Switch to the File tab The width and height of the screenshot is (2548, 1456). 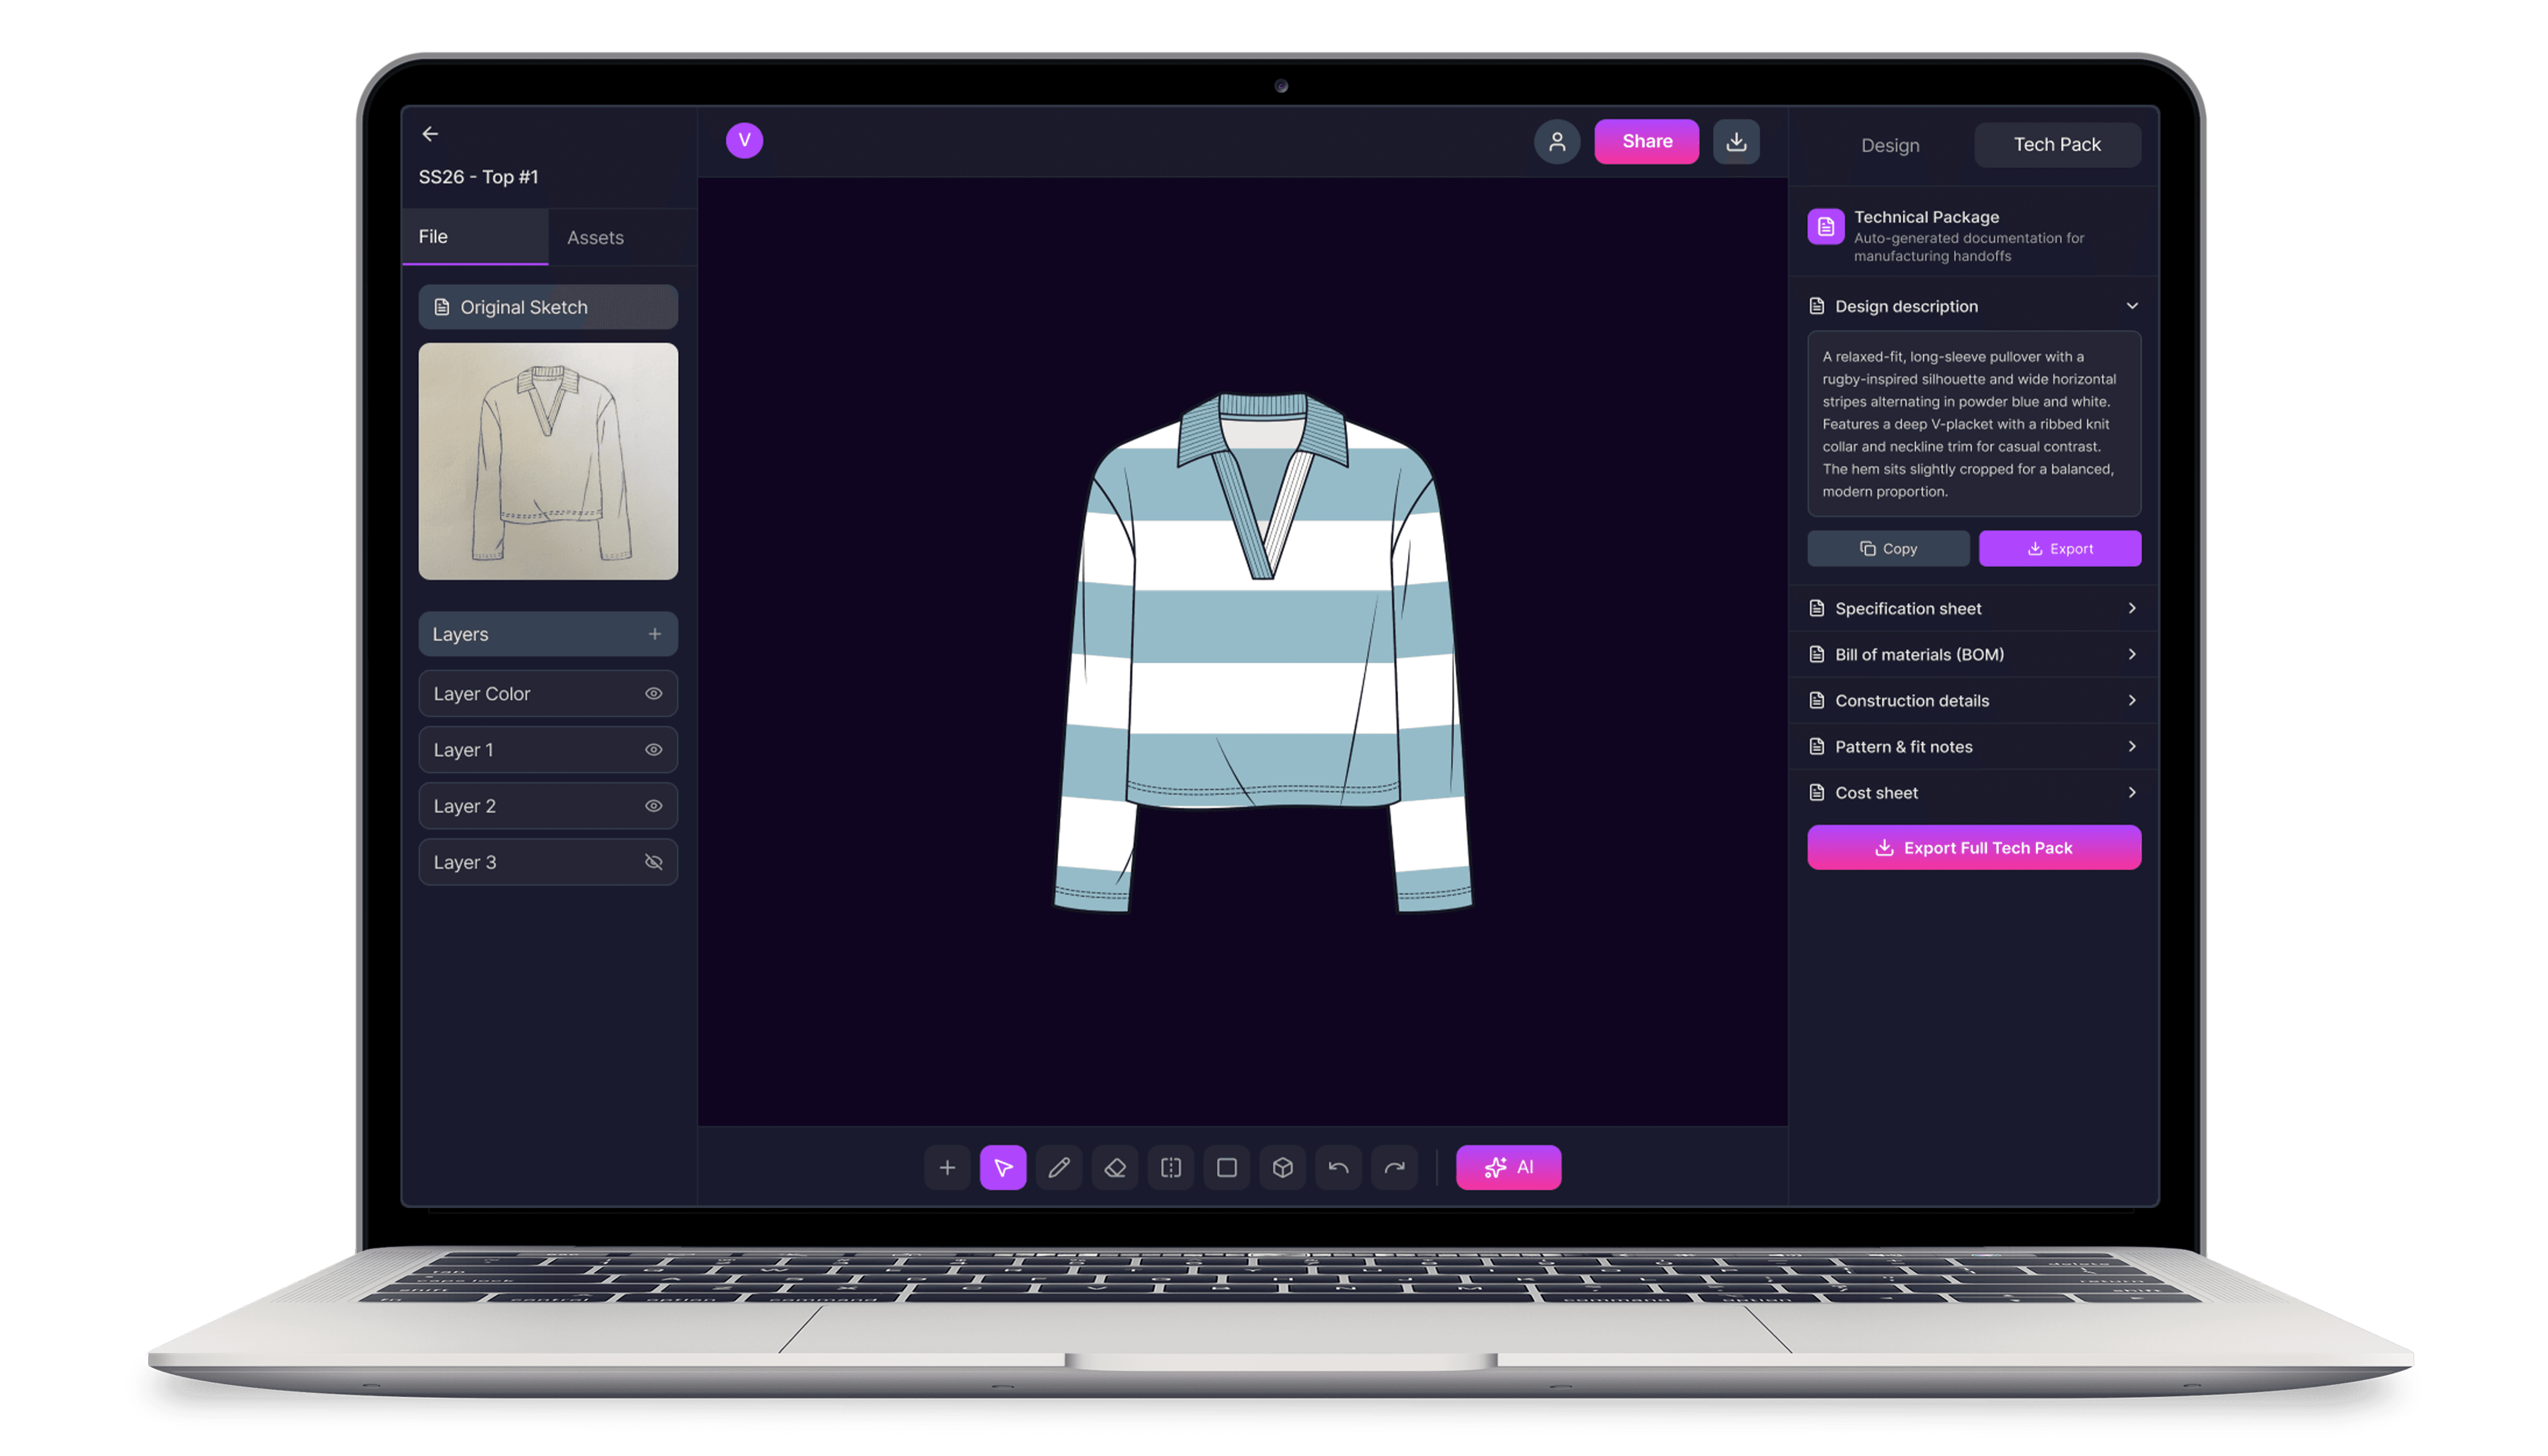click(x=475, y=237)
